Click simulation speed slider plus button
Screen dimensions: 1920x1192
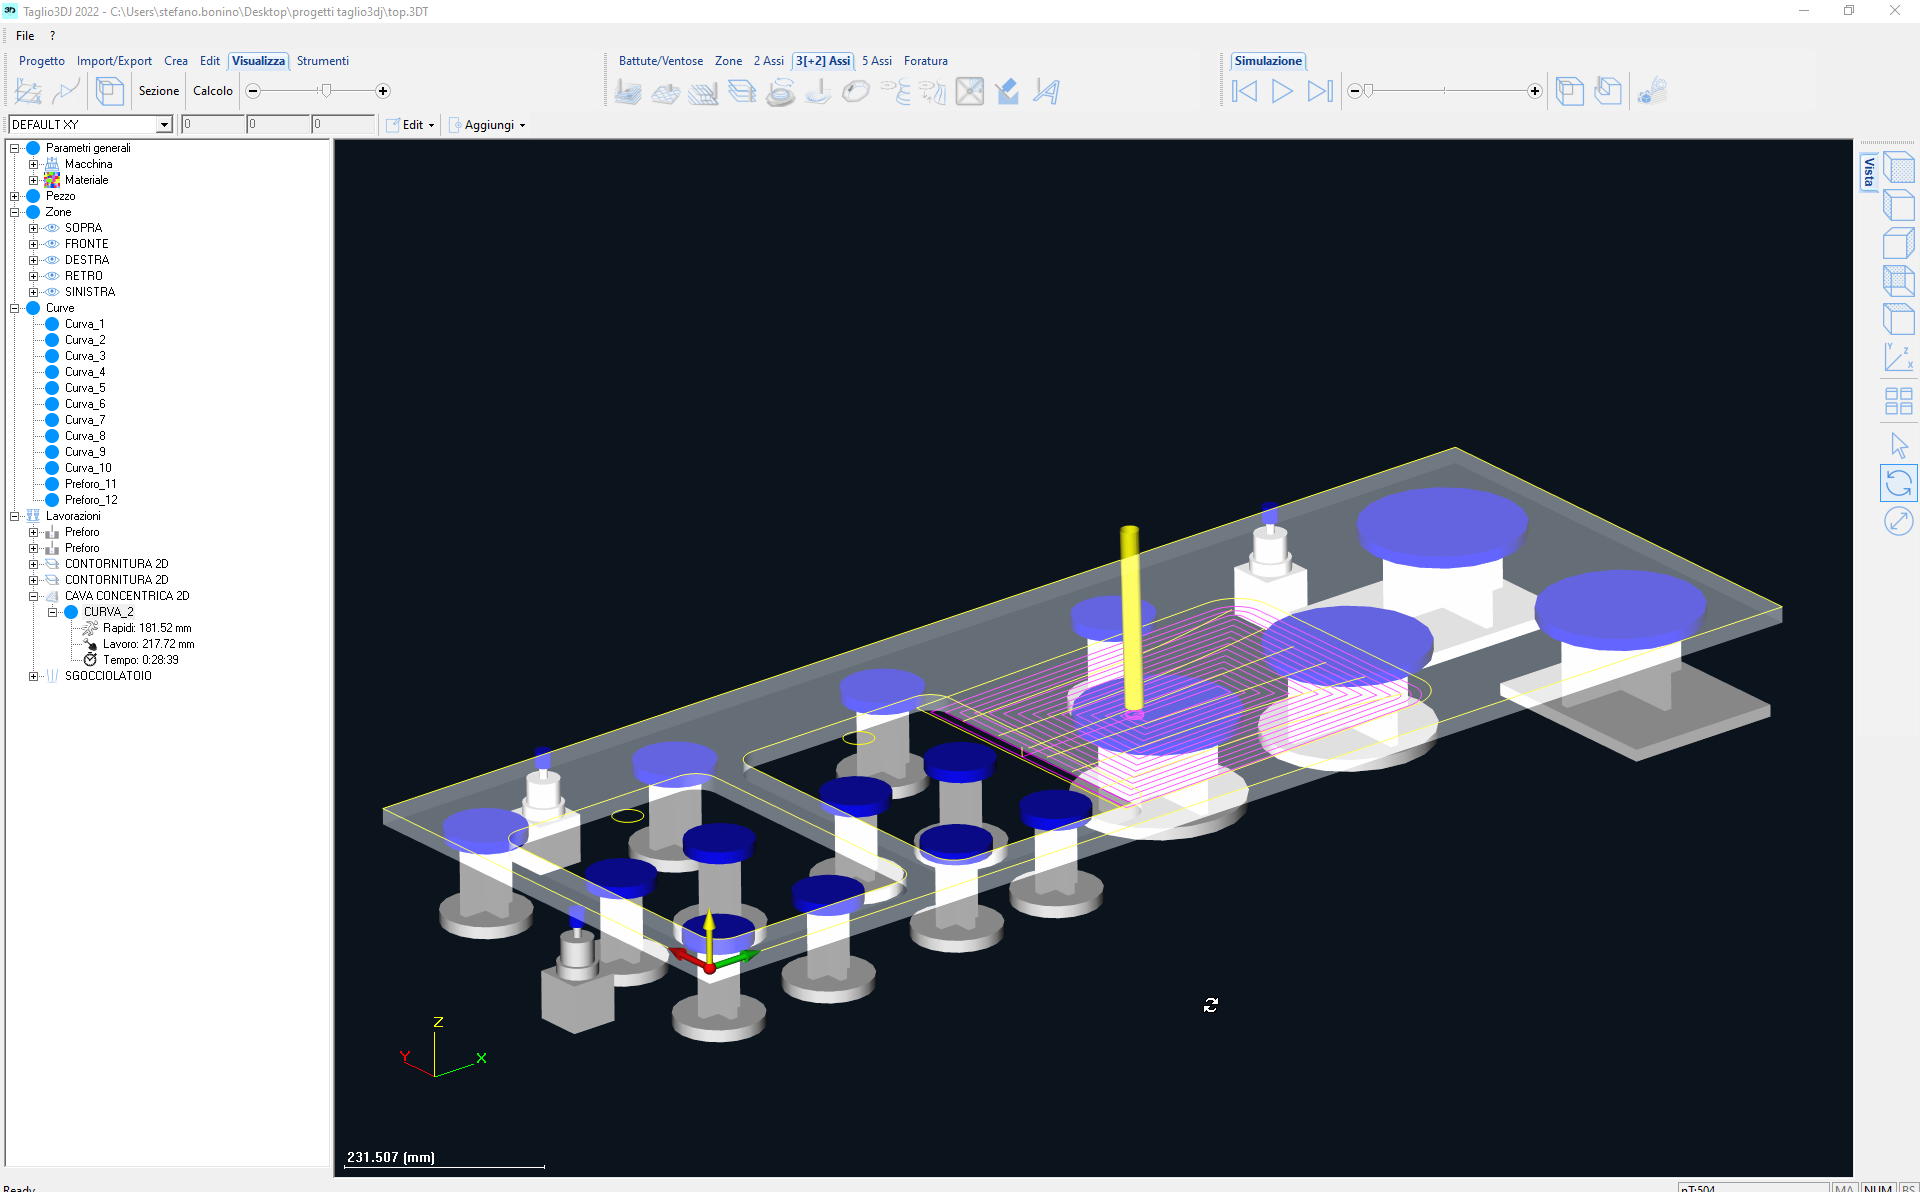point(1534,91)
